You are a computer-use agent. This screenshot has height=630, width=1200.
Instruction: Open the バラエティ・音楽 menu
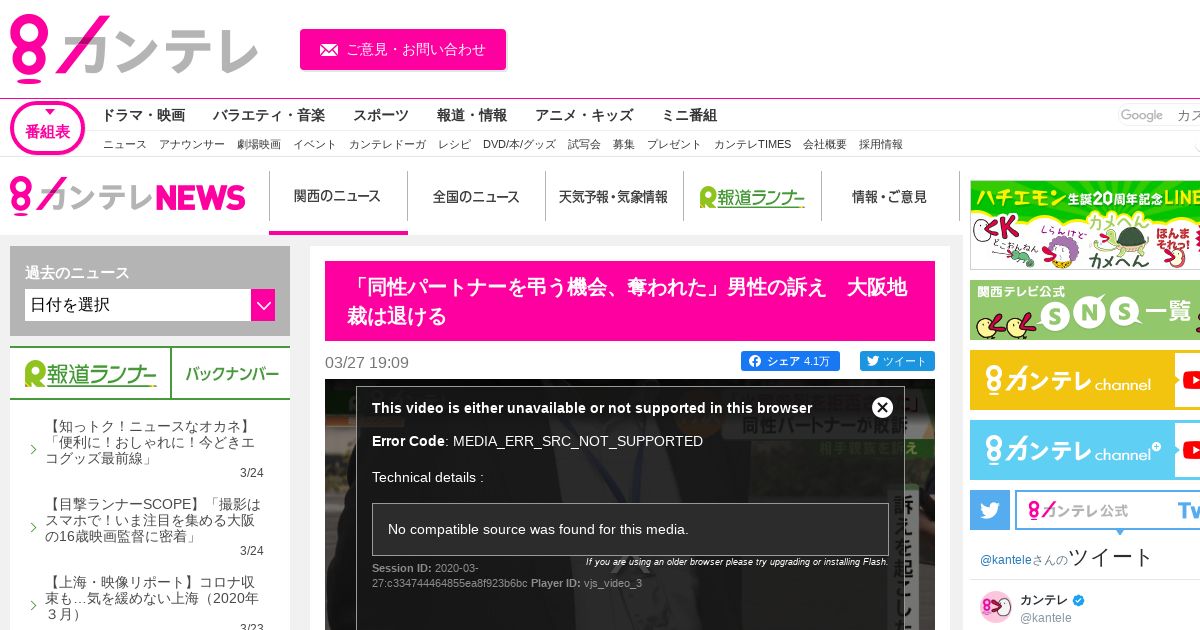[x=269, y=115]
